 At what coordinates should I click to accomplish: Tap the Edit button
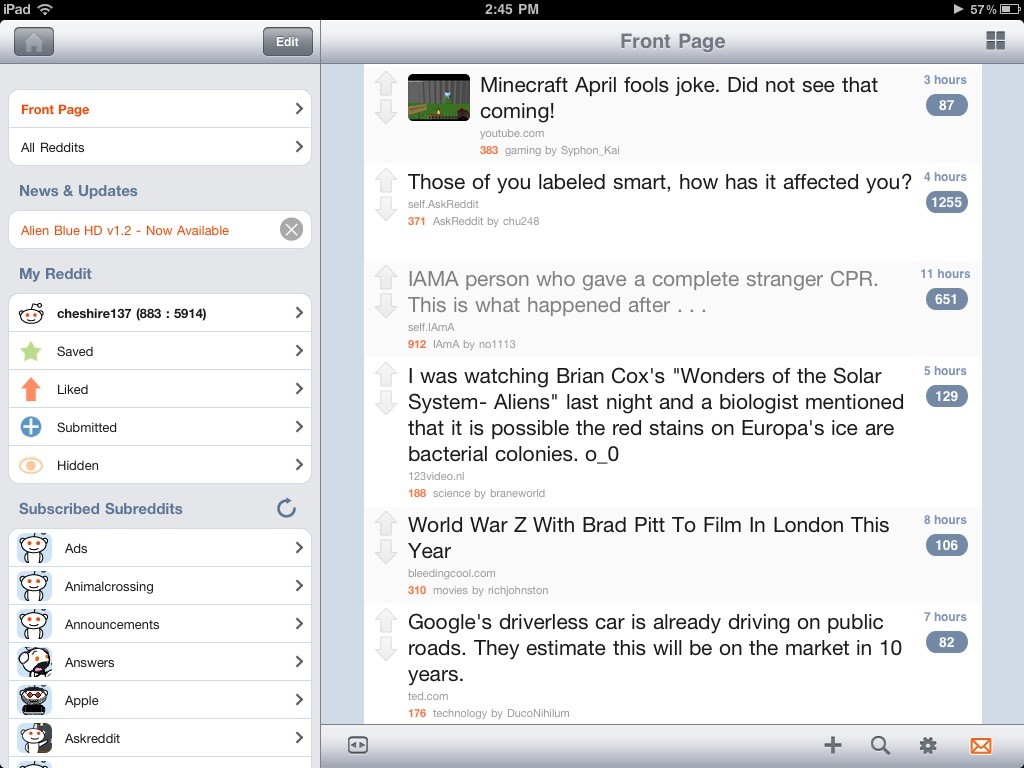click(x=287, y=42)
